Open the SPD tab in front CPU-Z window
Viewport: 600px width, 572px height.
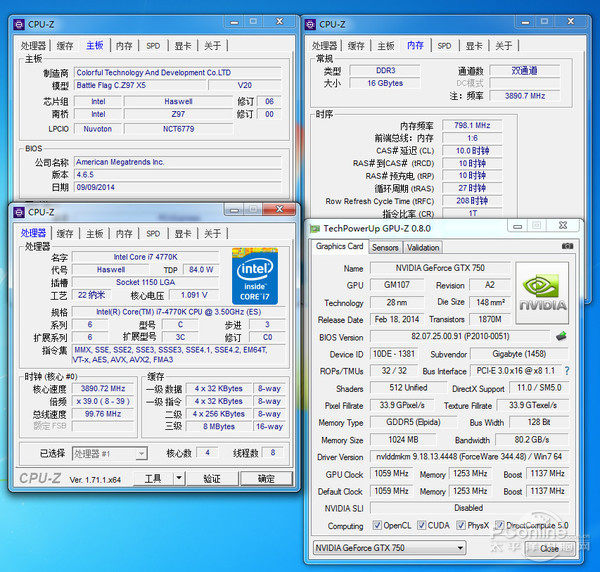[153, 233]
